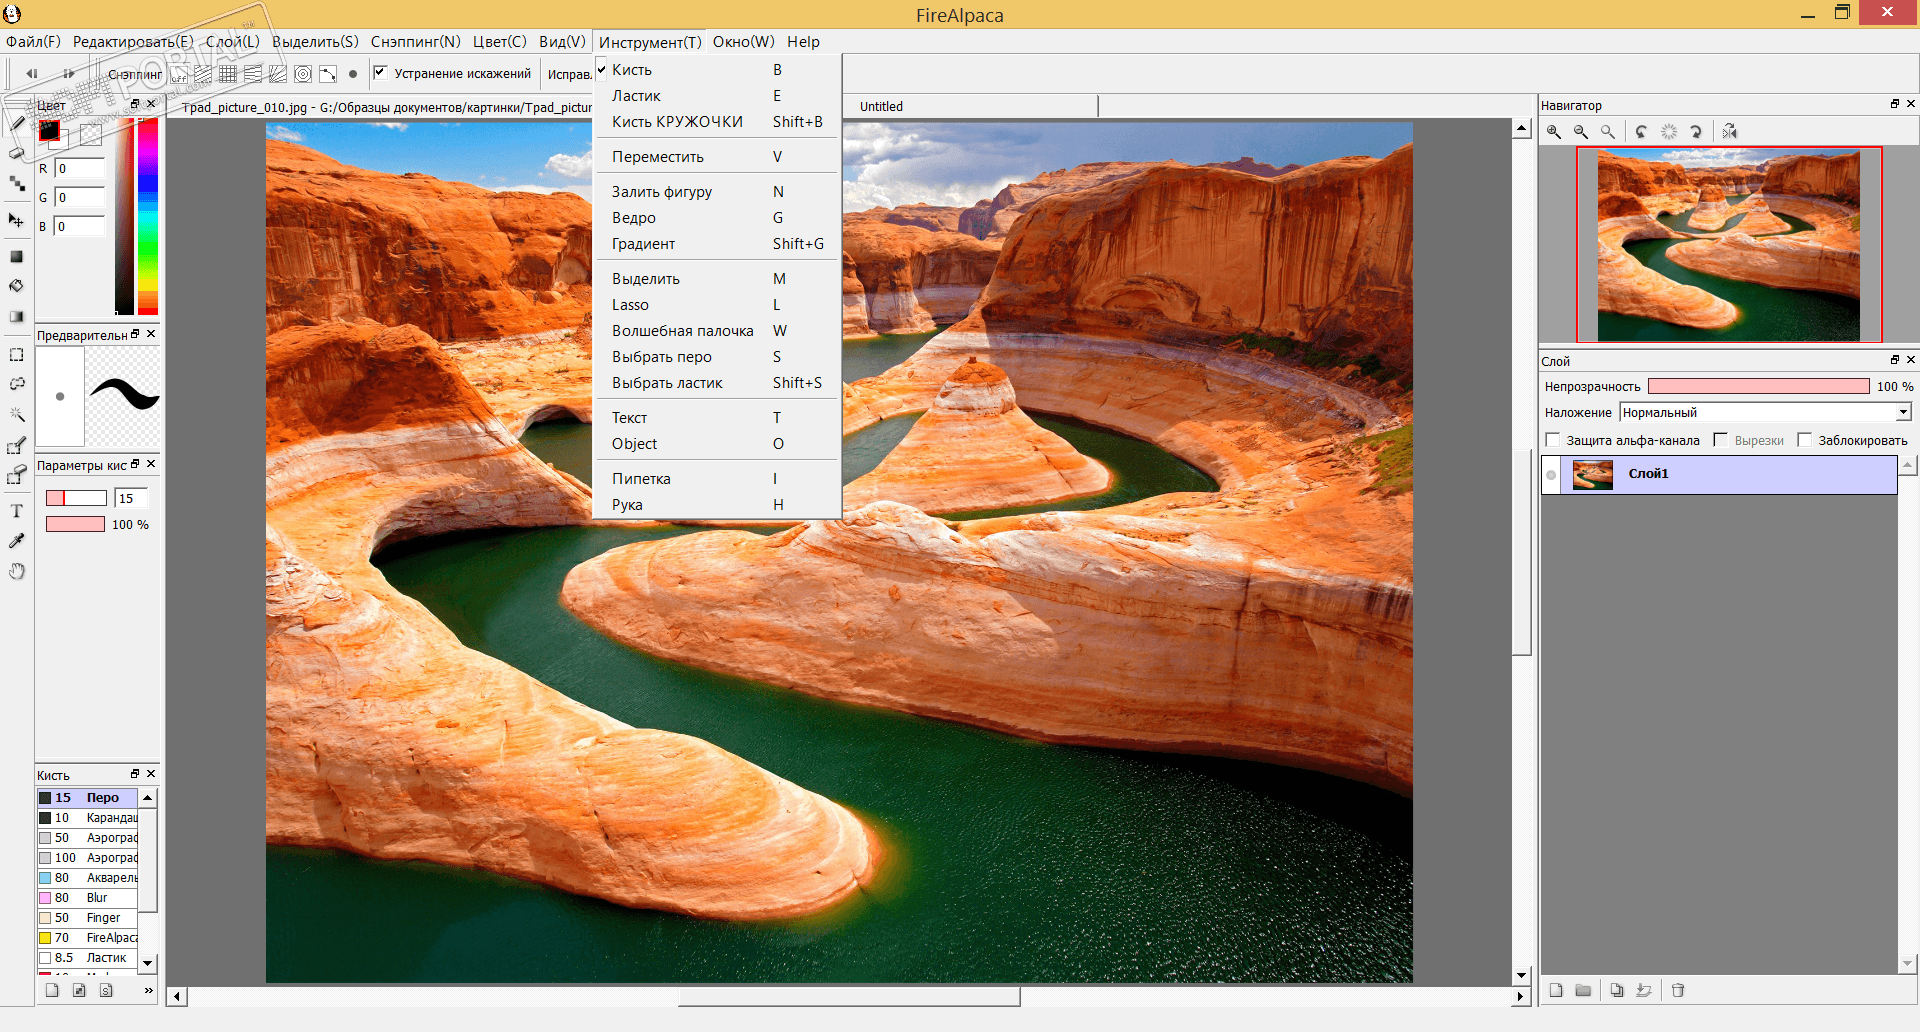Rotate the view right in Navigator
The image size is (1920, 1032).
[x=1696, y=132]
